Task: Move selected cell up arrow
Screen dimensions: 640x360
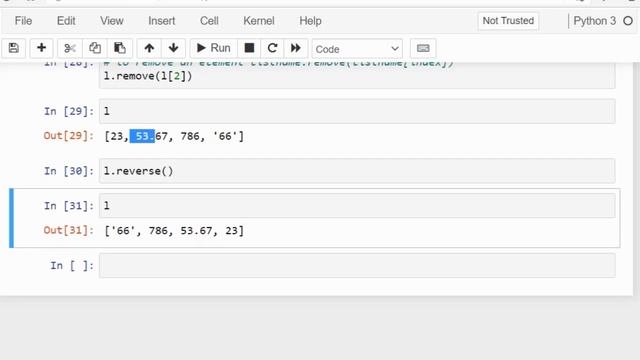Action: point(149,48)
